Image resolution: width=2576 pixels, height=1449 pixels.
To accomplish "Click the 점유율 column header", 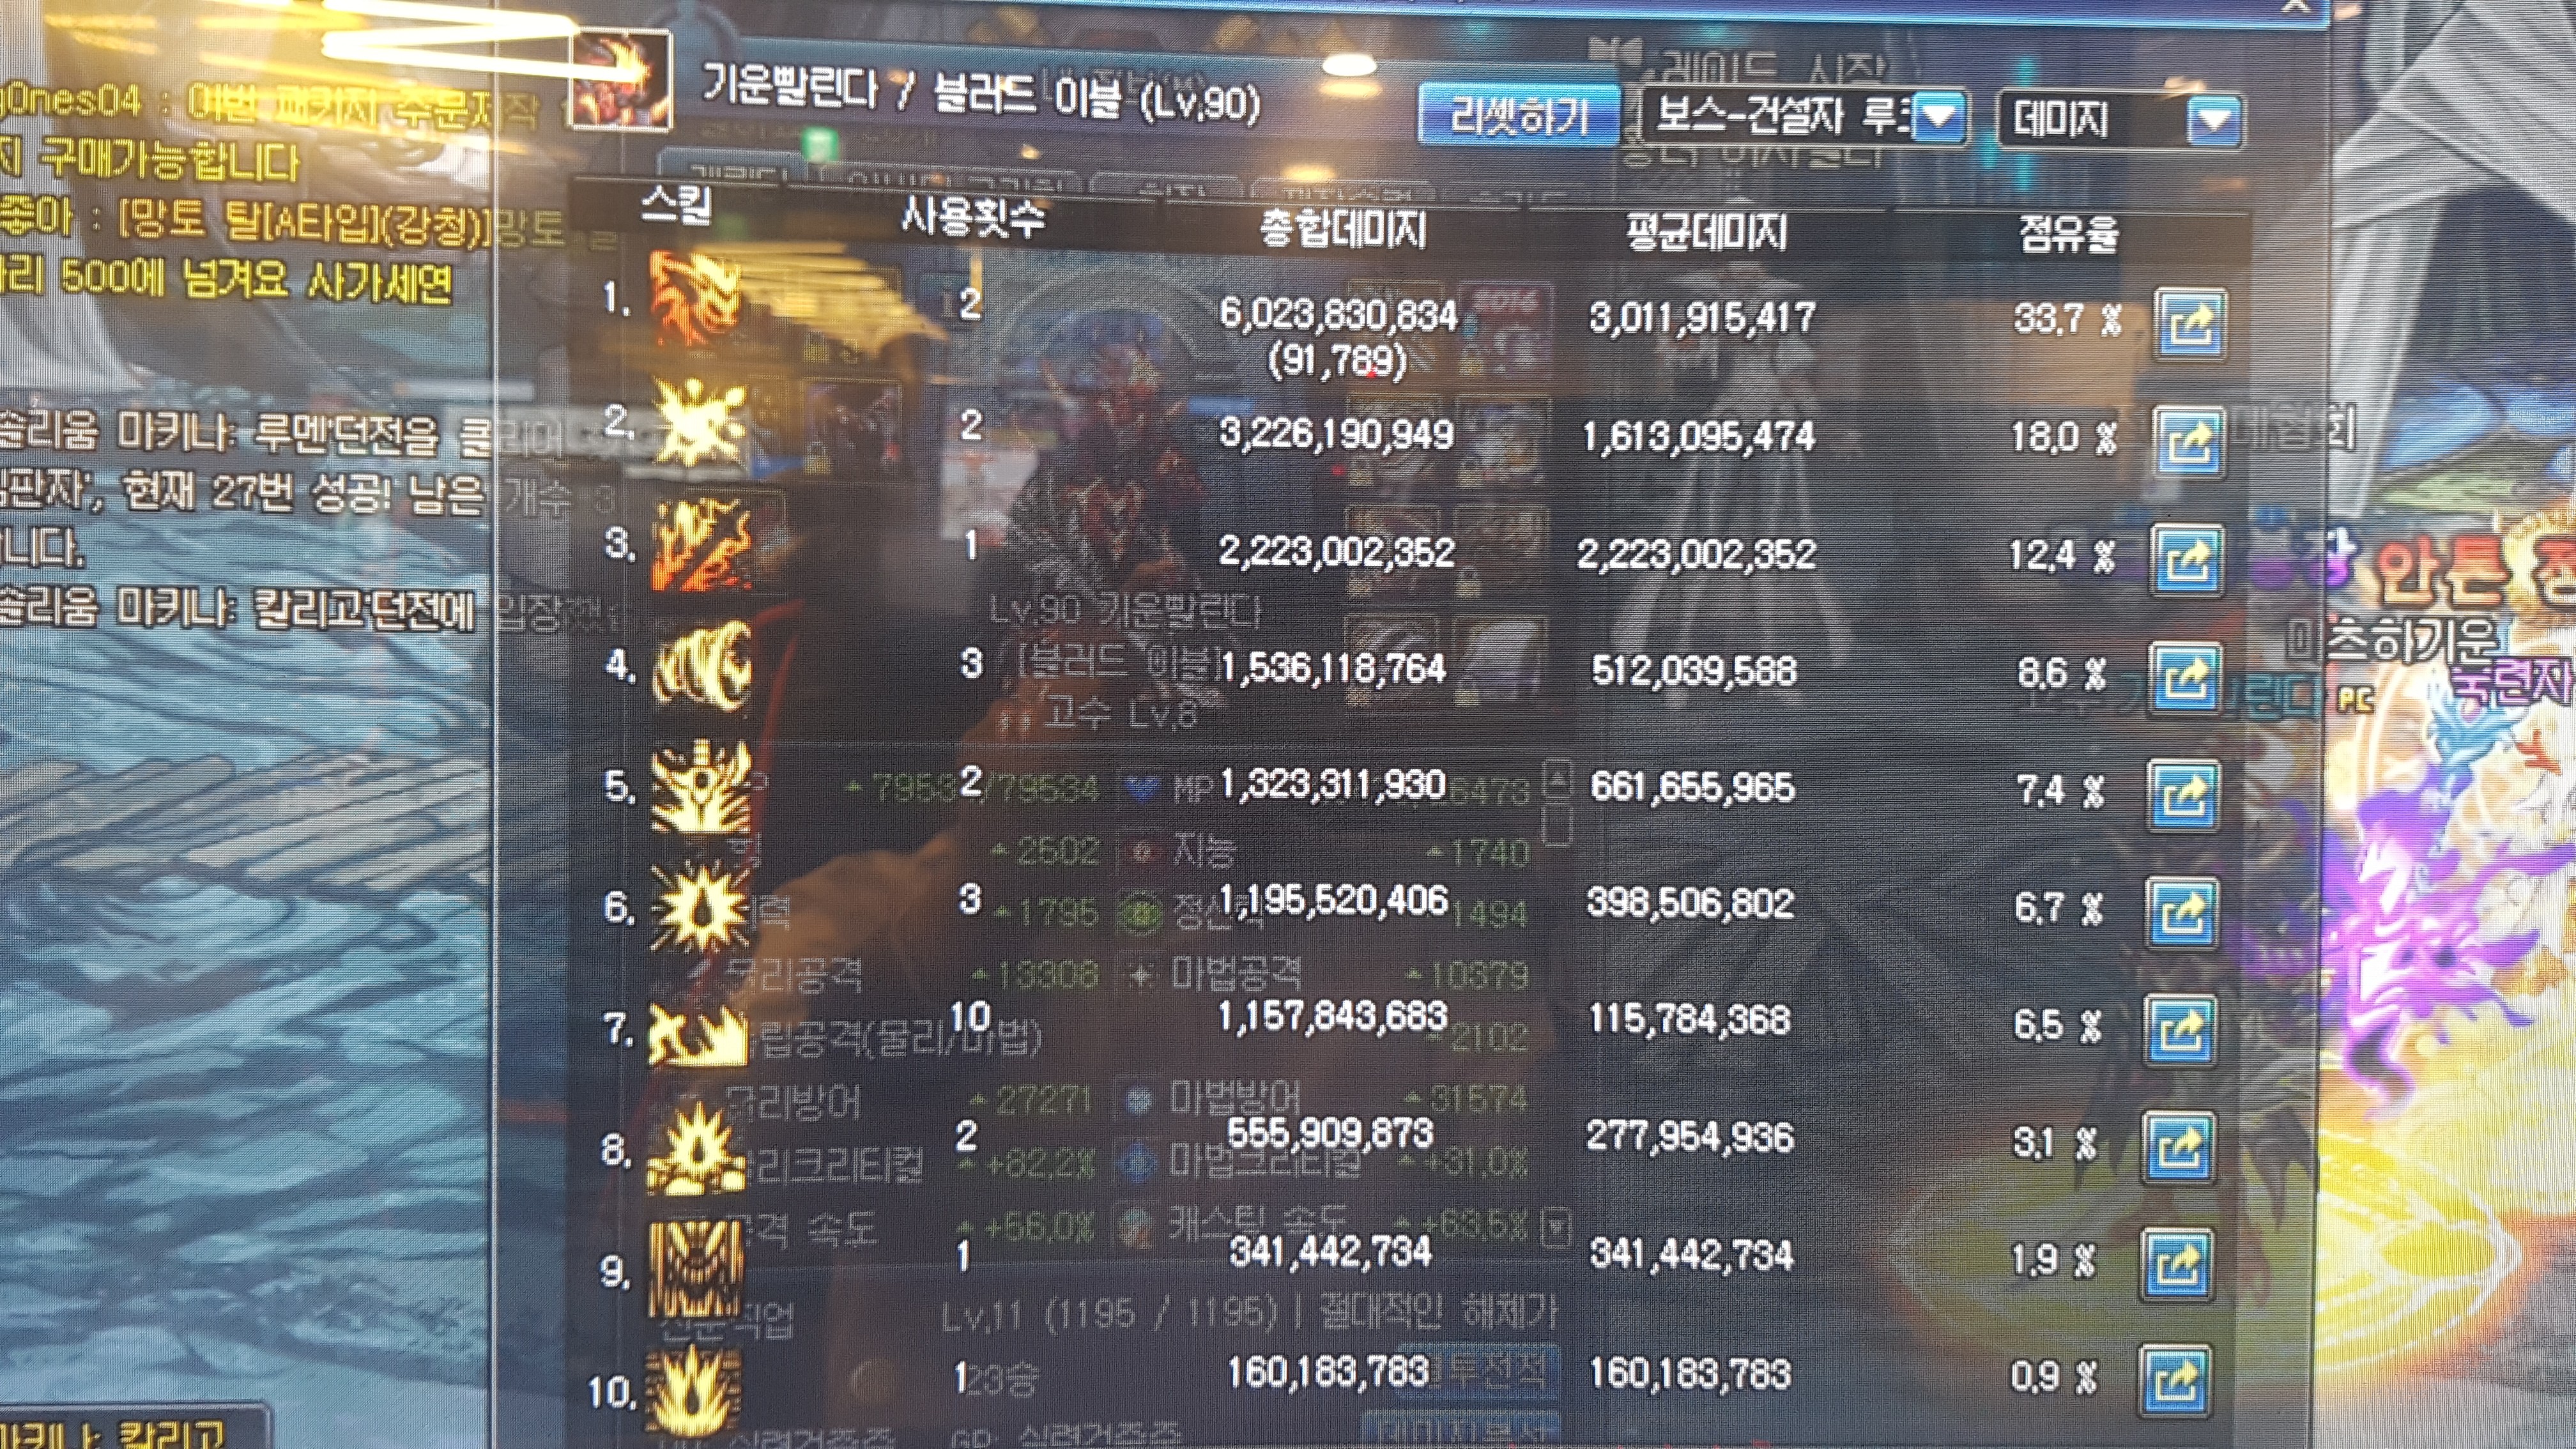I will 2068,235.
